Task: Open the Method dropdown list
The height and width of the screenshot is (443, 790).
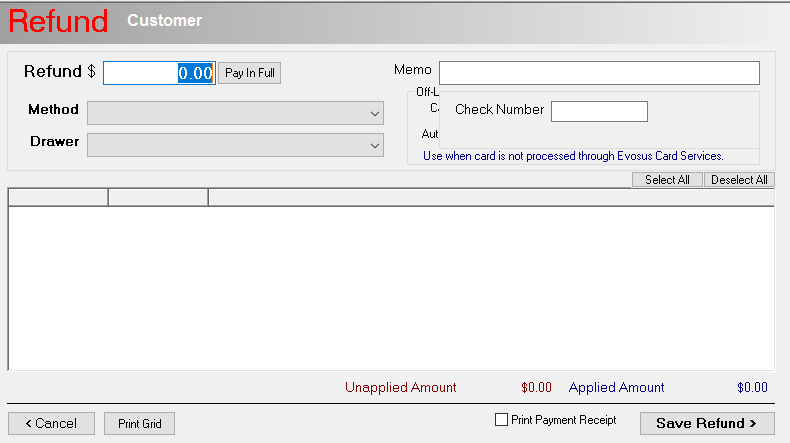Action: [235, 113]
